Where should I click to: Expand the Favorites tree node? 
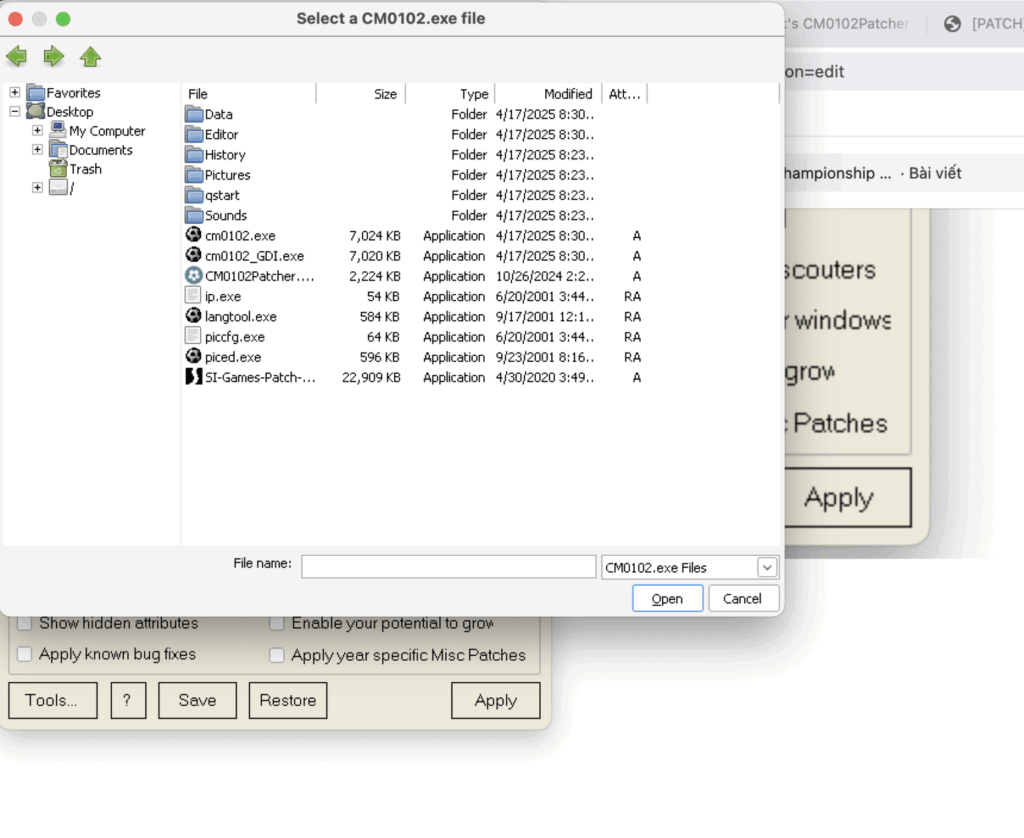pos(15,93)
